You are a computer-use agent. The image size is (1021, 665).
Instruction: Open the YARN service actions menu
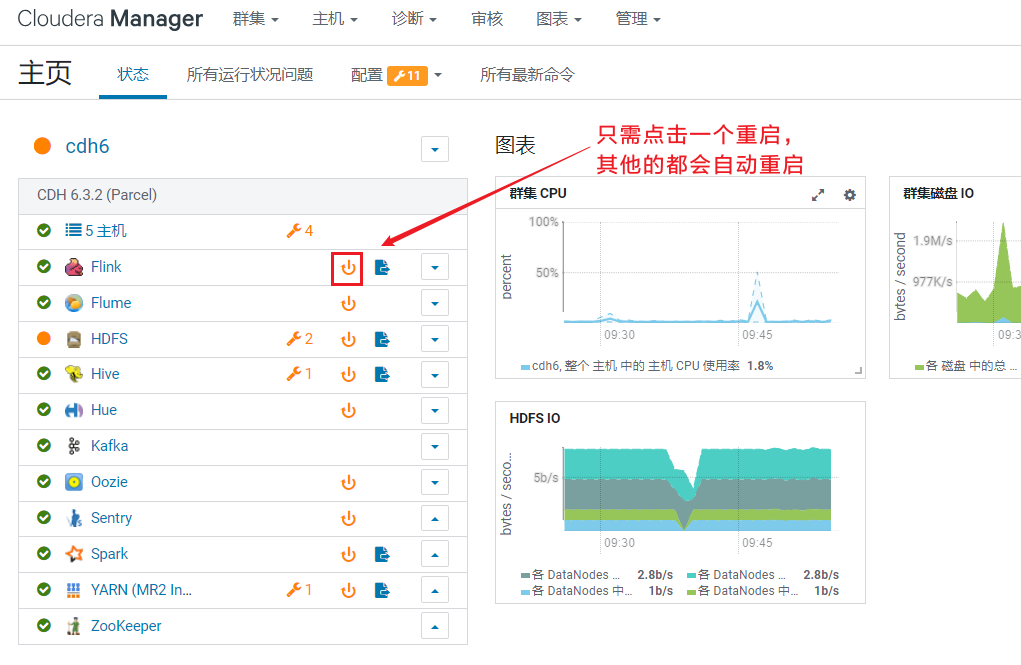tap(435, 591)
